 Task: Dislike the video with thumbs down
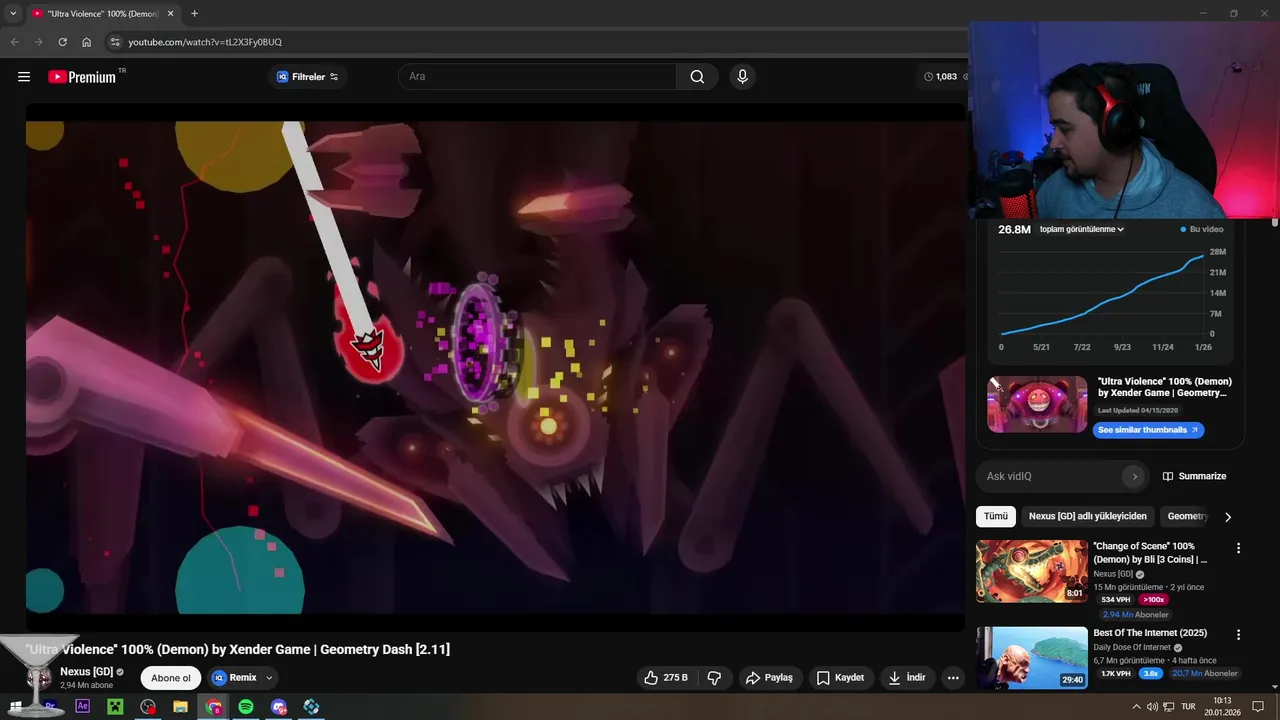coord(714,678)
